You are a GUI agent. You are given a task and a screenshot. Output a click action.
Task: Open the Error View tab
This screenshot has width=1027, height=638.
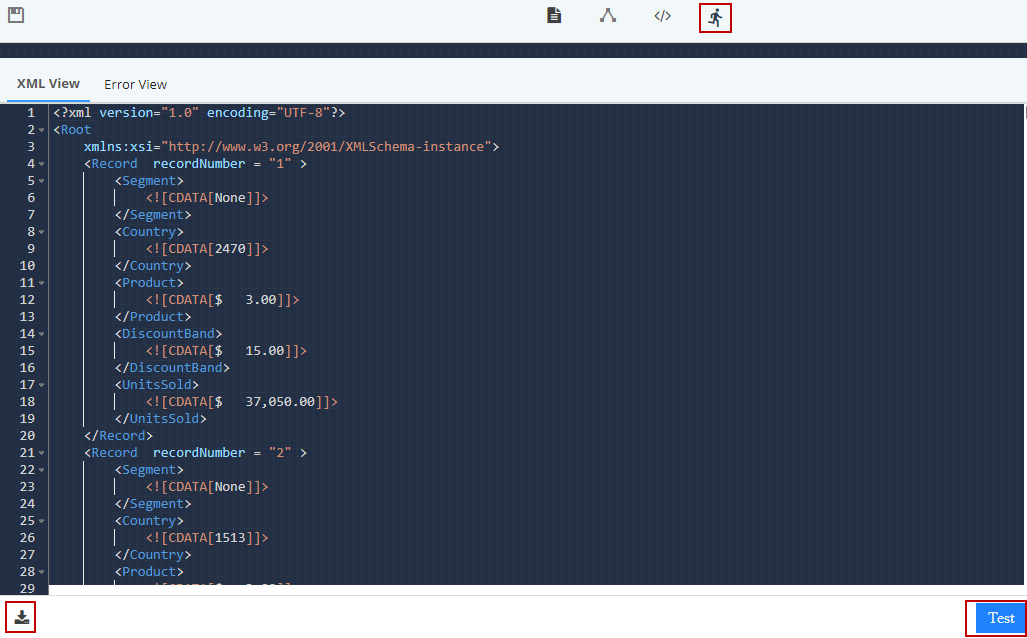[135, 85]
